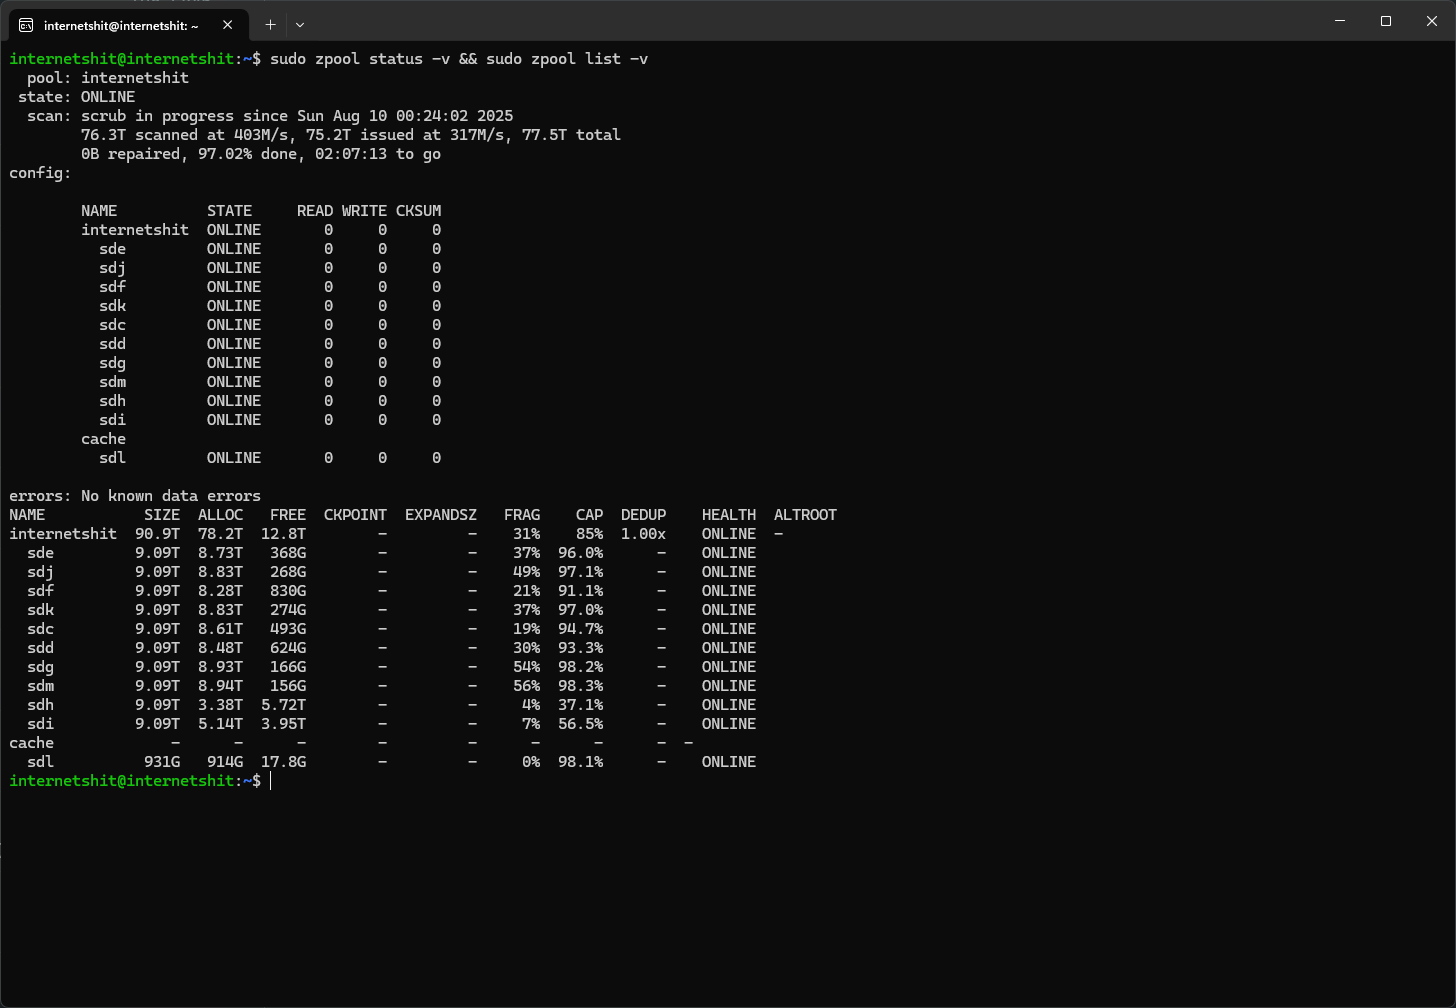Click the terminal icon on the tab
The height and width of the screenshot is (1008, 1456).
click(x=26, y=25)
